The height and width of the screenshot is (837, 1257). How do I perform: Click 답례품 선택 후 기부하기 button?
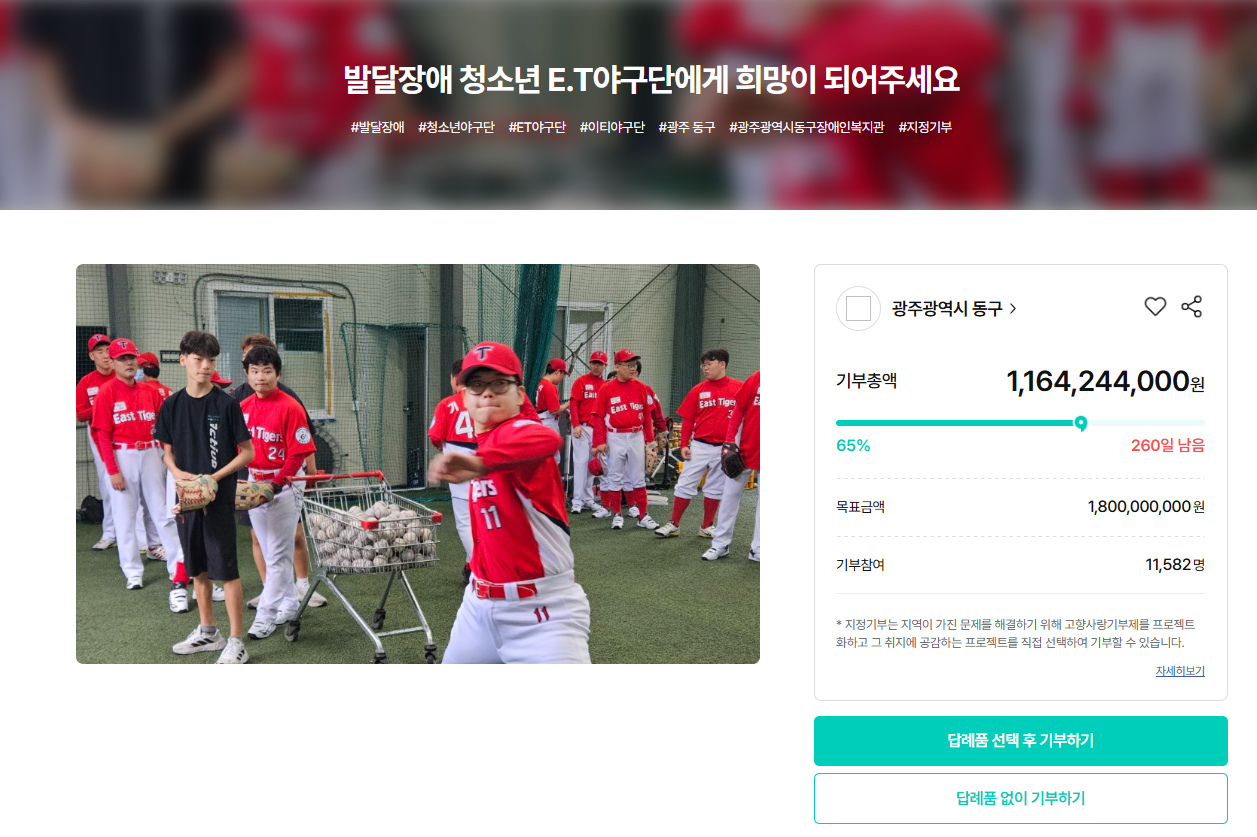pyautogui.click(x=1020, y=741)
